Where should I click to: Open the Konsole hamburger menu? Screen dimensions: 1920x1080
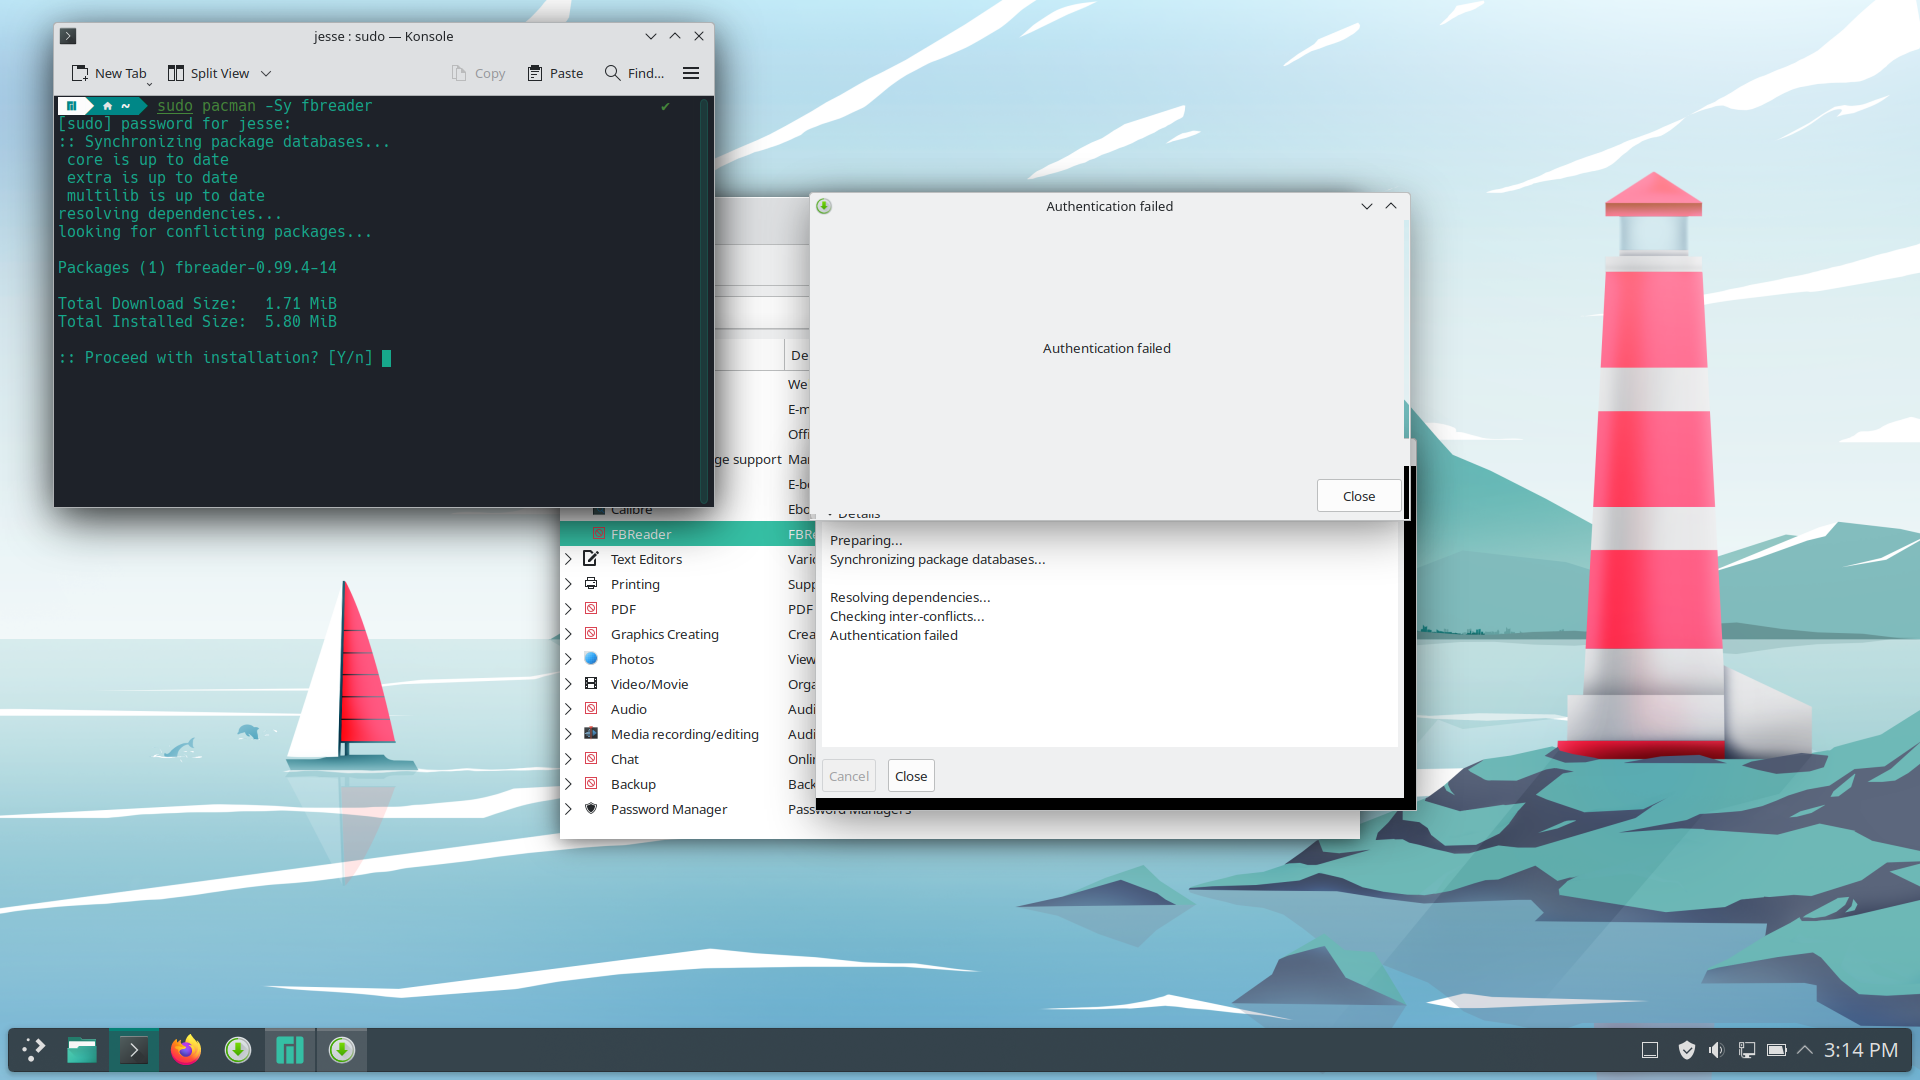(691, 73)
